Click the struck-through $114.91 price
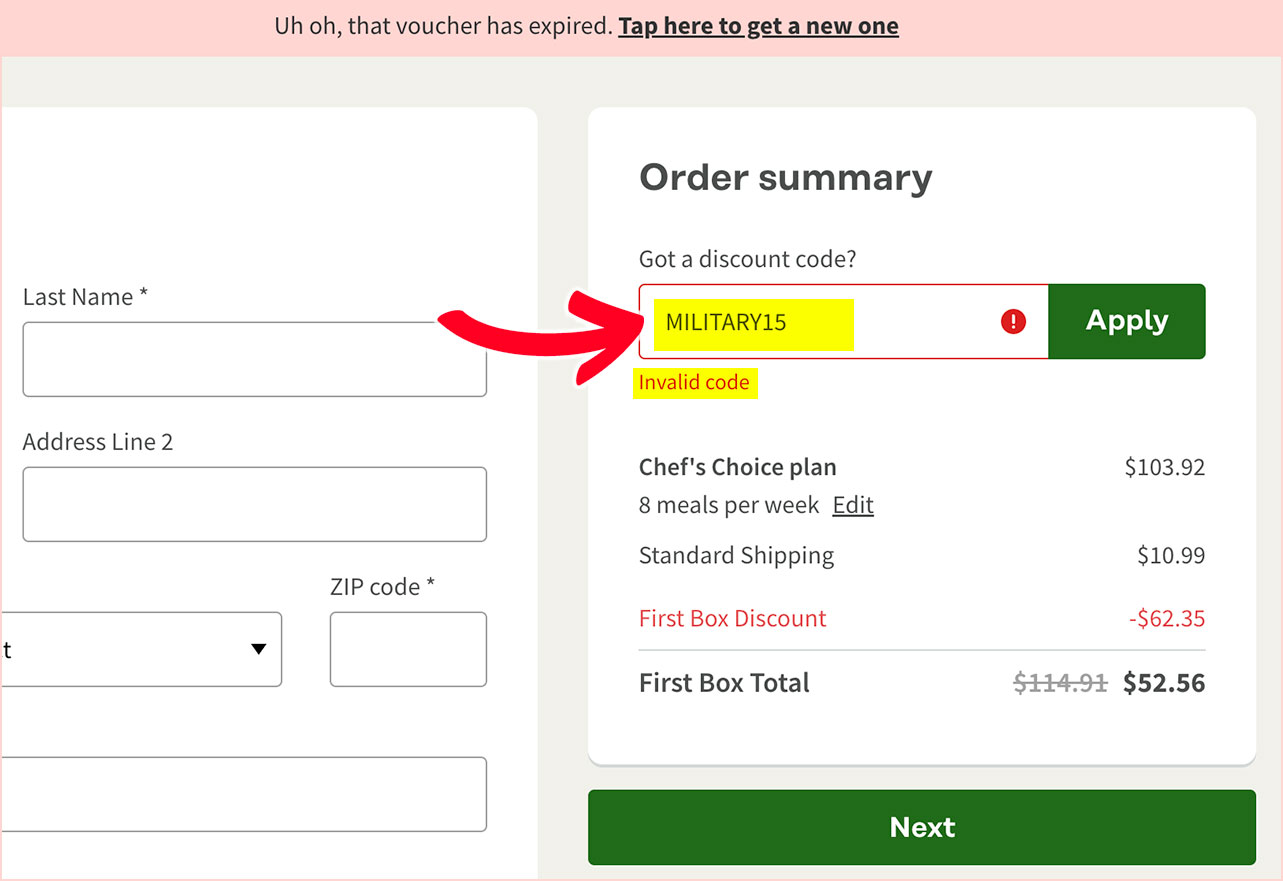Viewport: 1283px width, 881px height. [1060, 683]
